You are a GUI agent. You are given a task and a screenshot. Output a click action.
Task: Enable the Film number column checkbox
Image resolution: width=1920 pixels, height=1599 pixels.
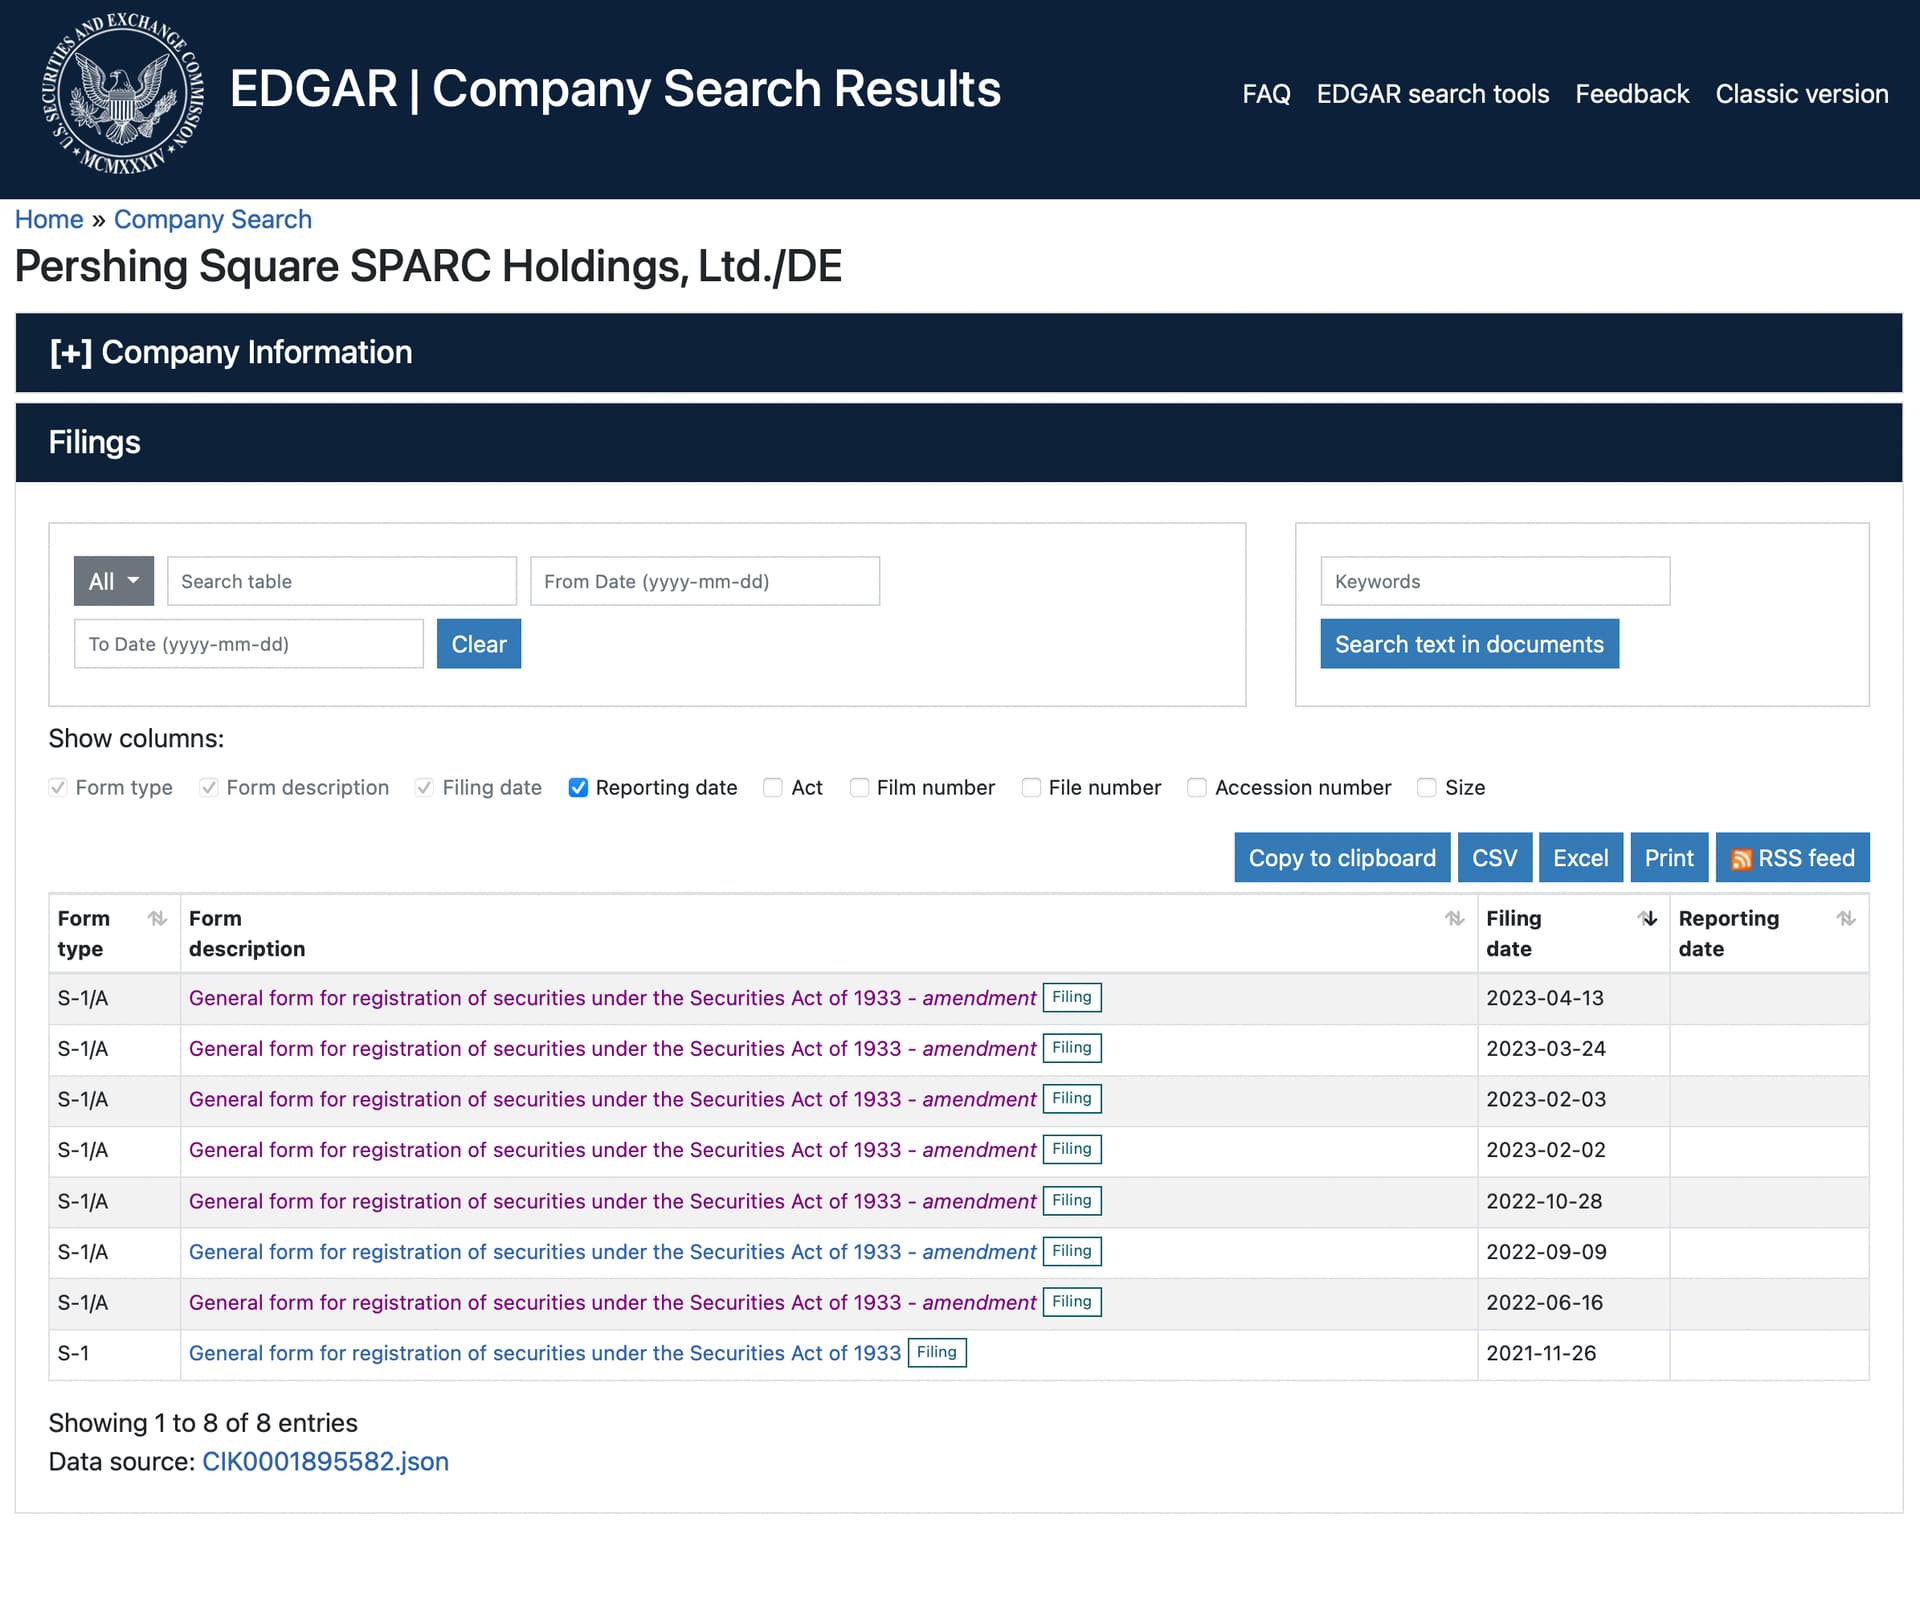[859, 787]
